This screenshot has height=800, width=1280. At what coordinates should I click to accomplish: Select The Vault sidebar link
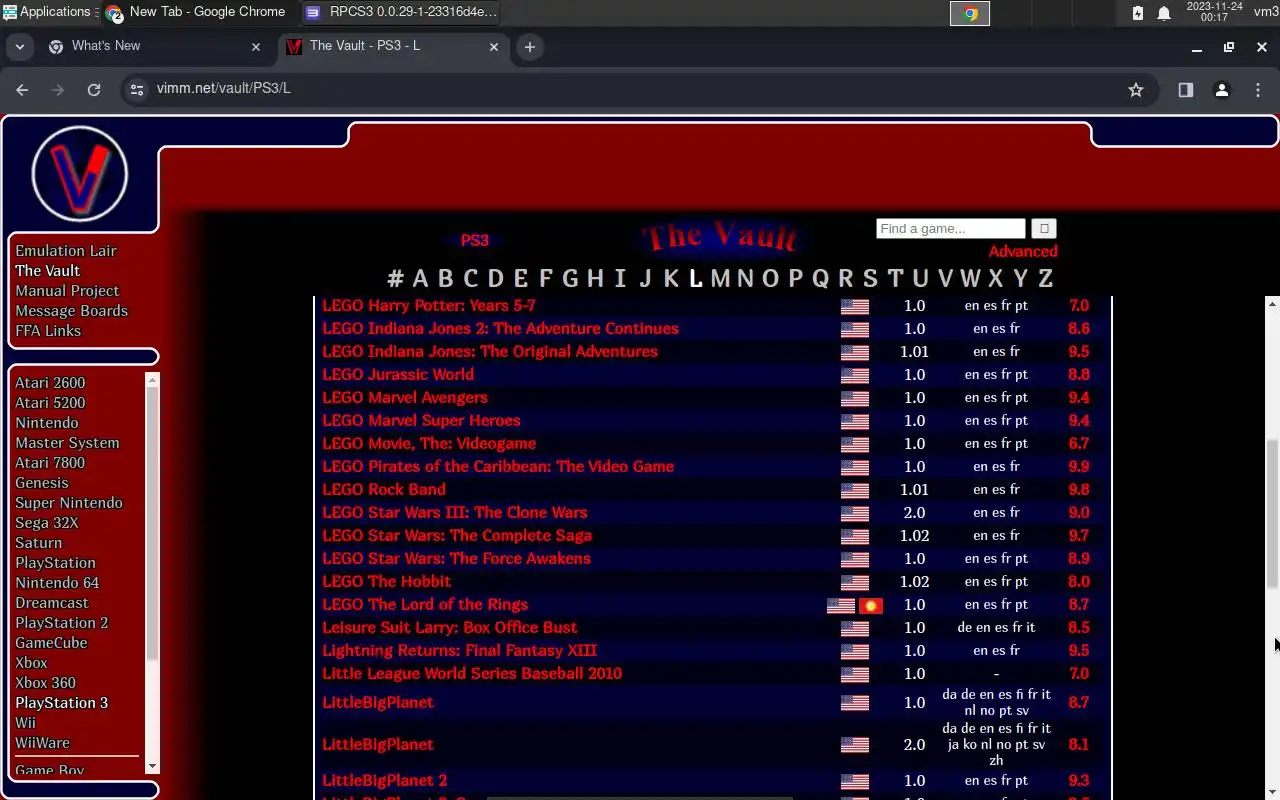coord(48,271)
